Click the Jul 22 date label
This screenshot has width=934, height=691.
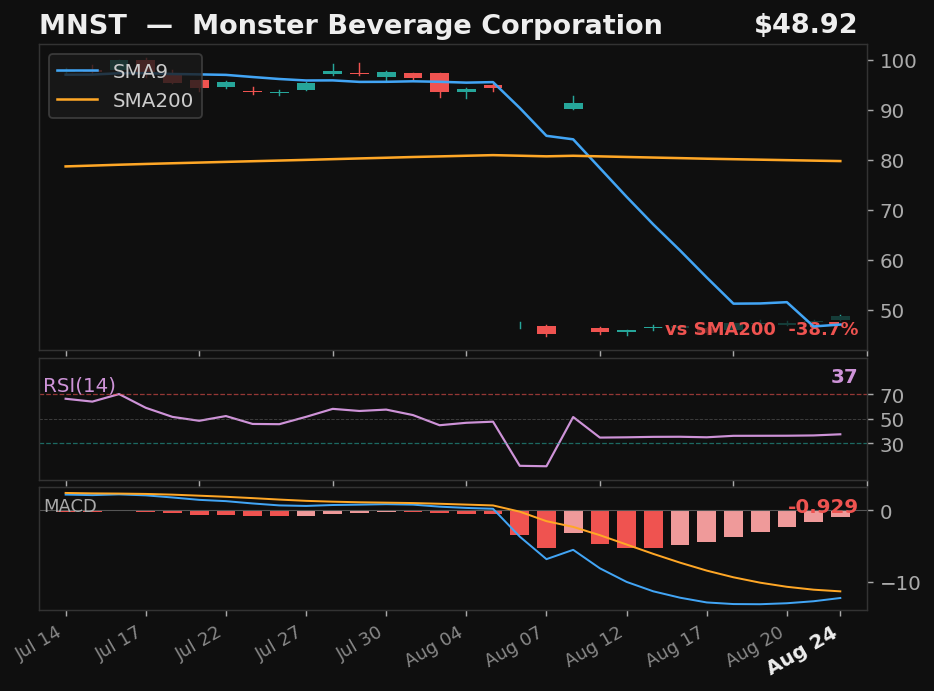tap(199, 644)
